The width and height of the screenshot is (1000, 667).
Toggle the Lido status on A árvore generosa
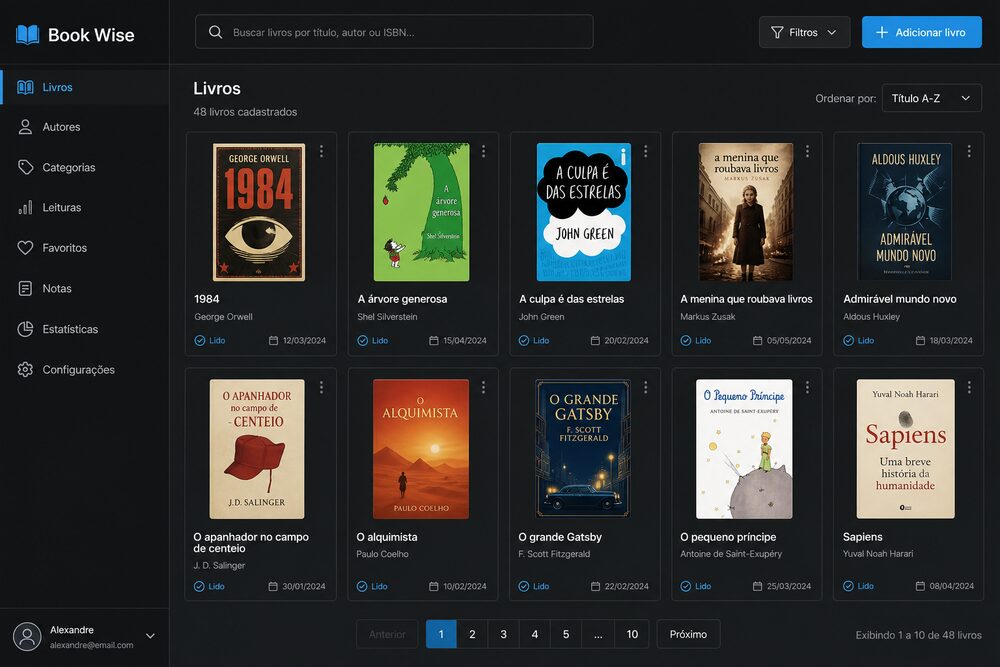click(372, 341)
